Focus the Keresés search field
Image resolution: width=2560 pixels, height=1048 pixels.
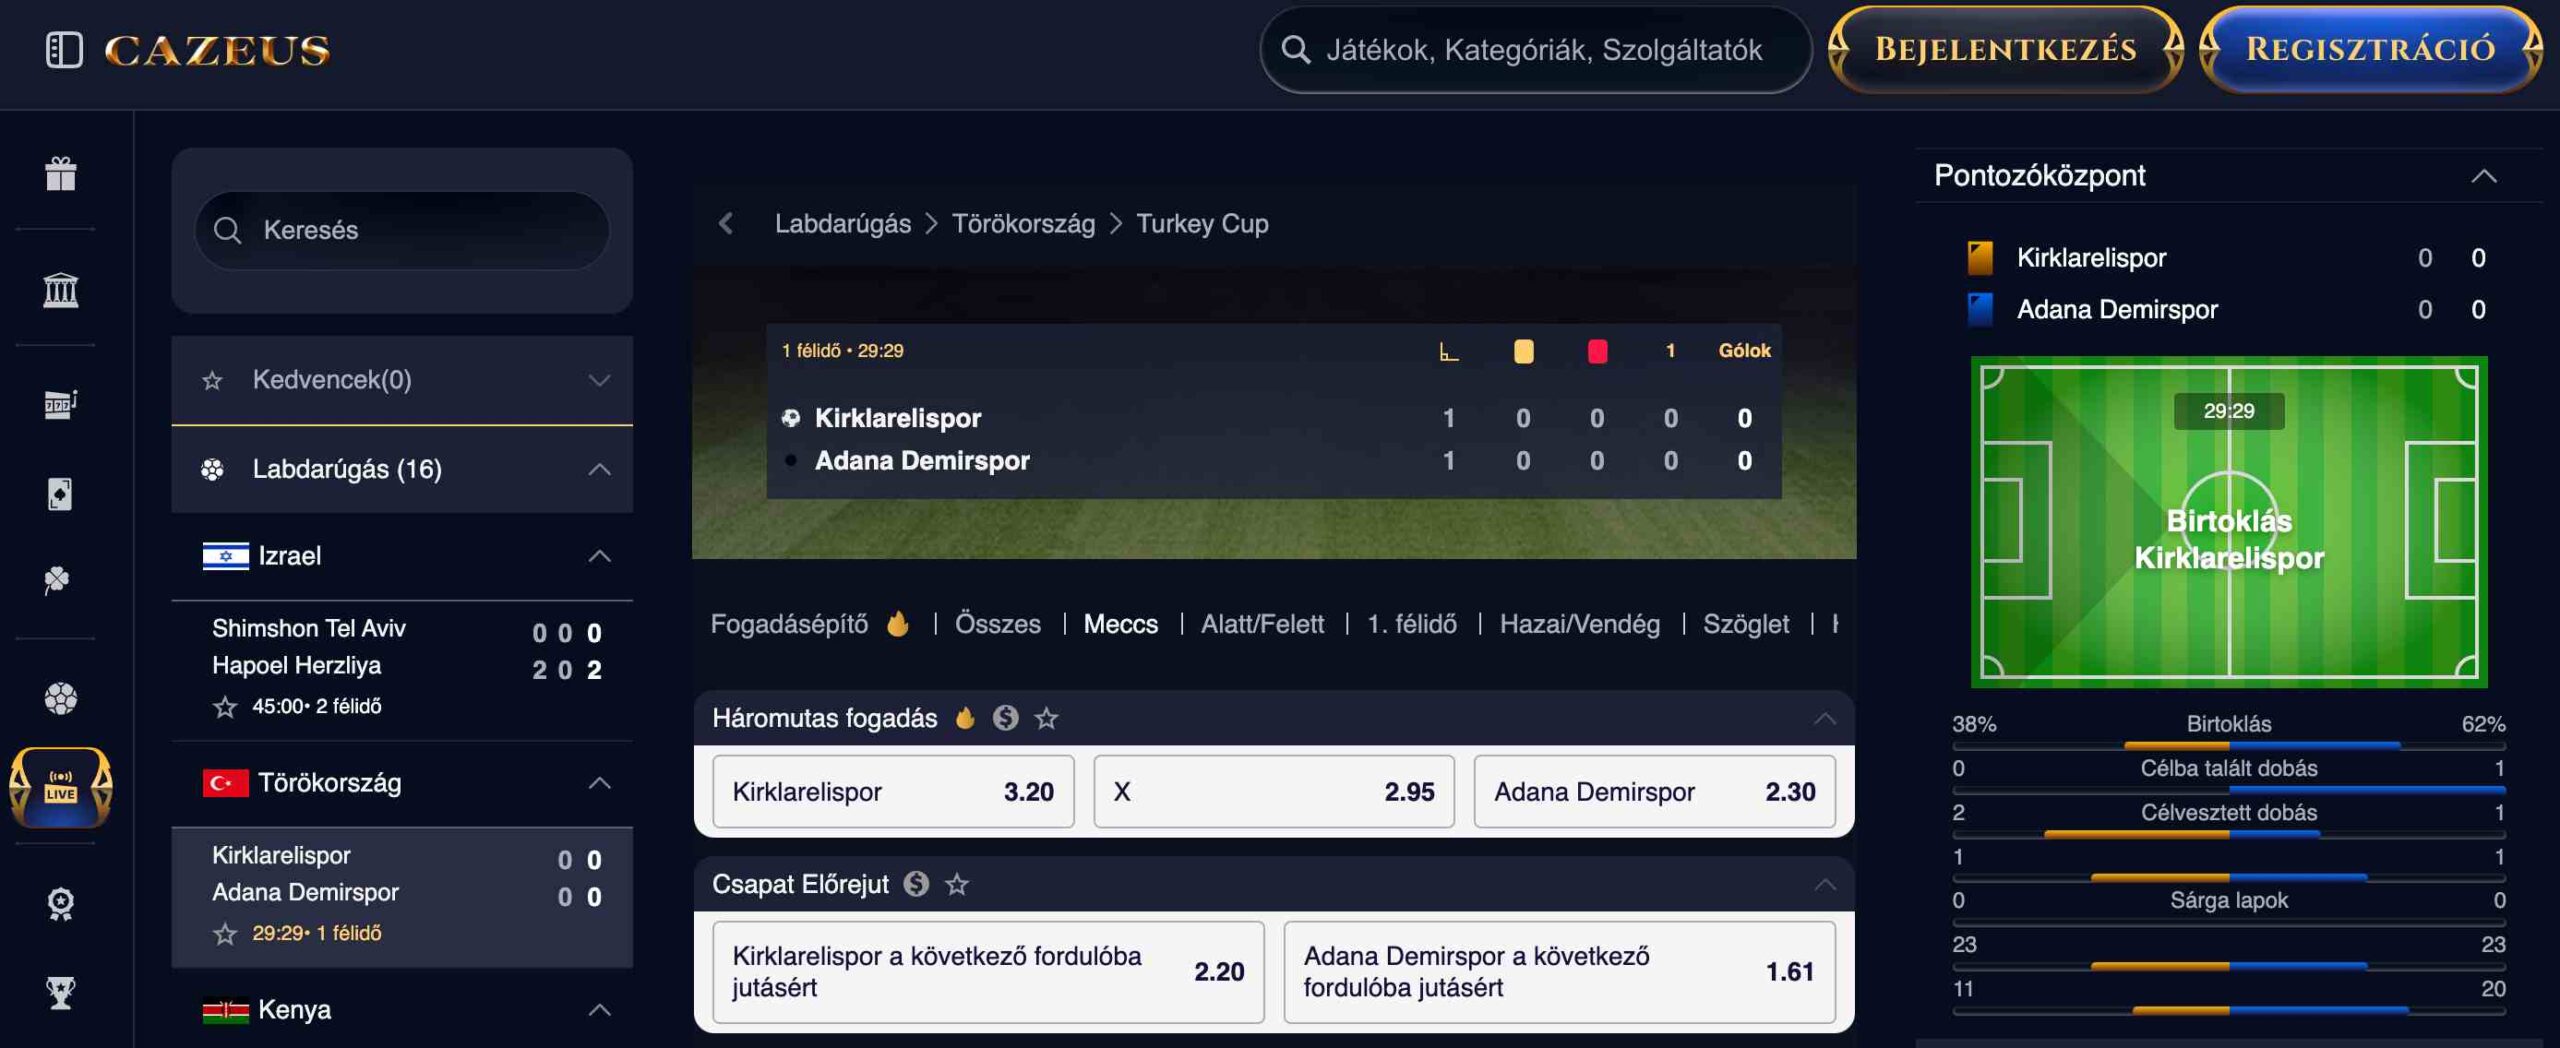402,230
